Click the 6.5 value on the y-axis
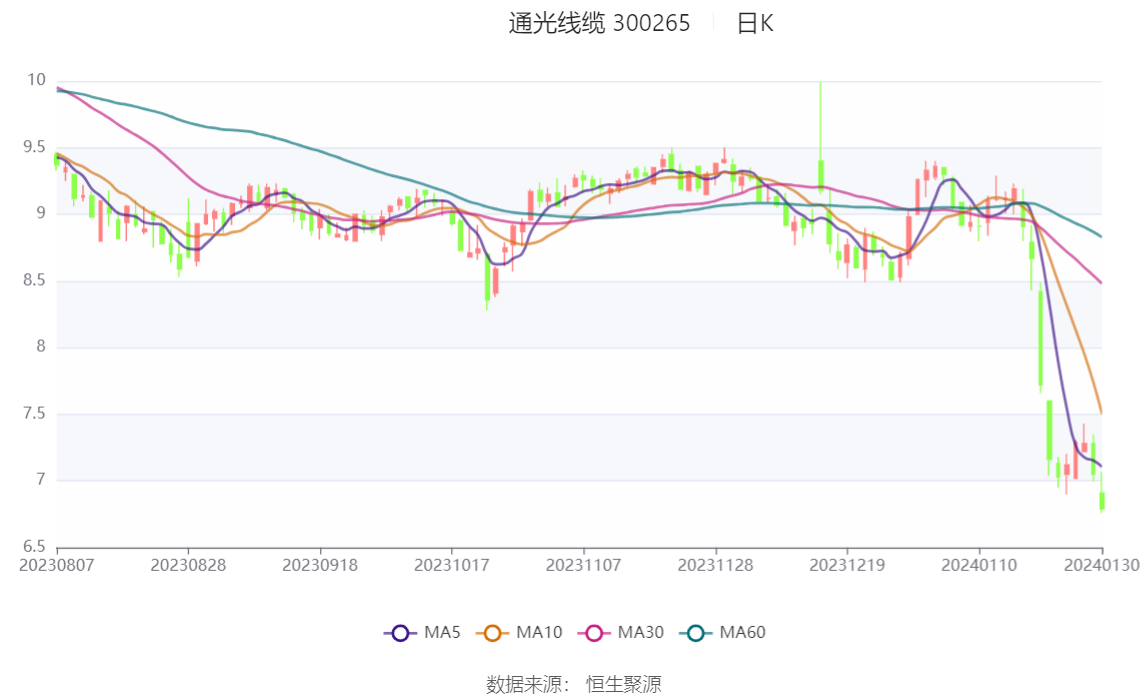Viewport: 1148px width, 699px height. 36,547
